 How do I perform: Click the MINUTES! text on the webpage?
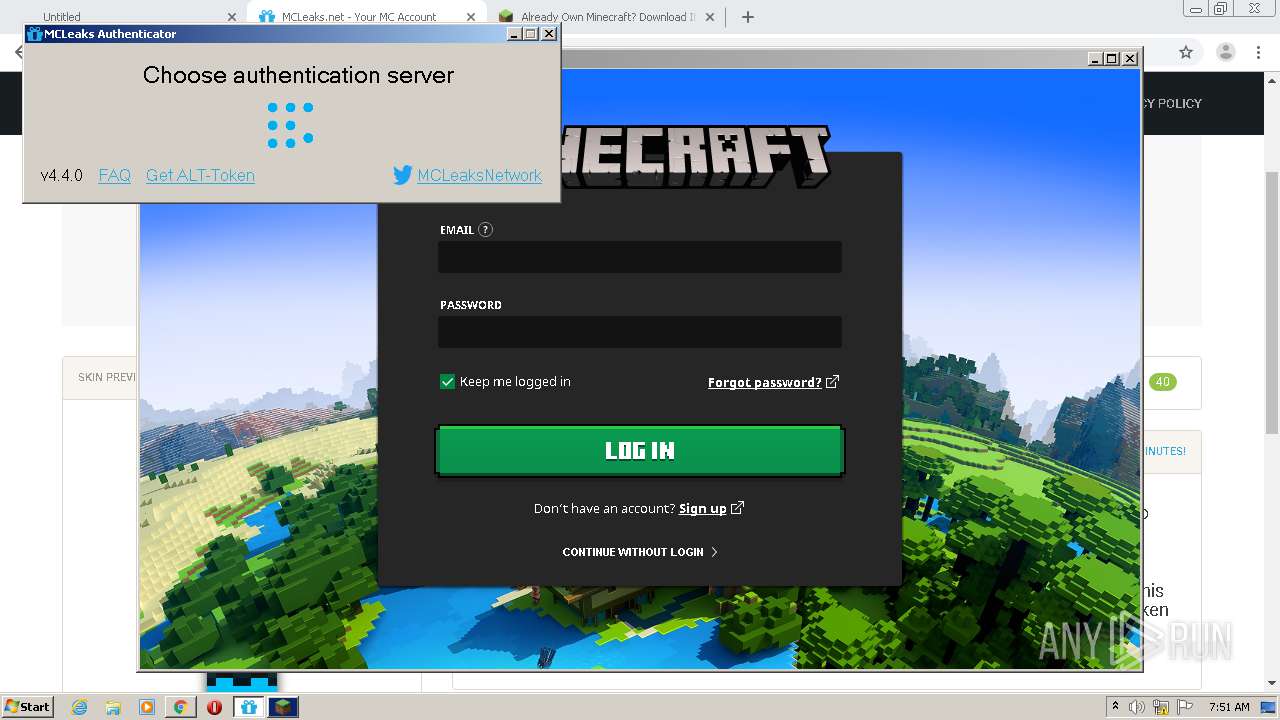pyautogui.click(x=1164, y=451)
